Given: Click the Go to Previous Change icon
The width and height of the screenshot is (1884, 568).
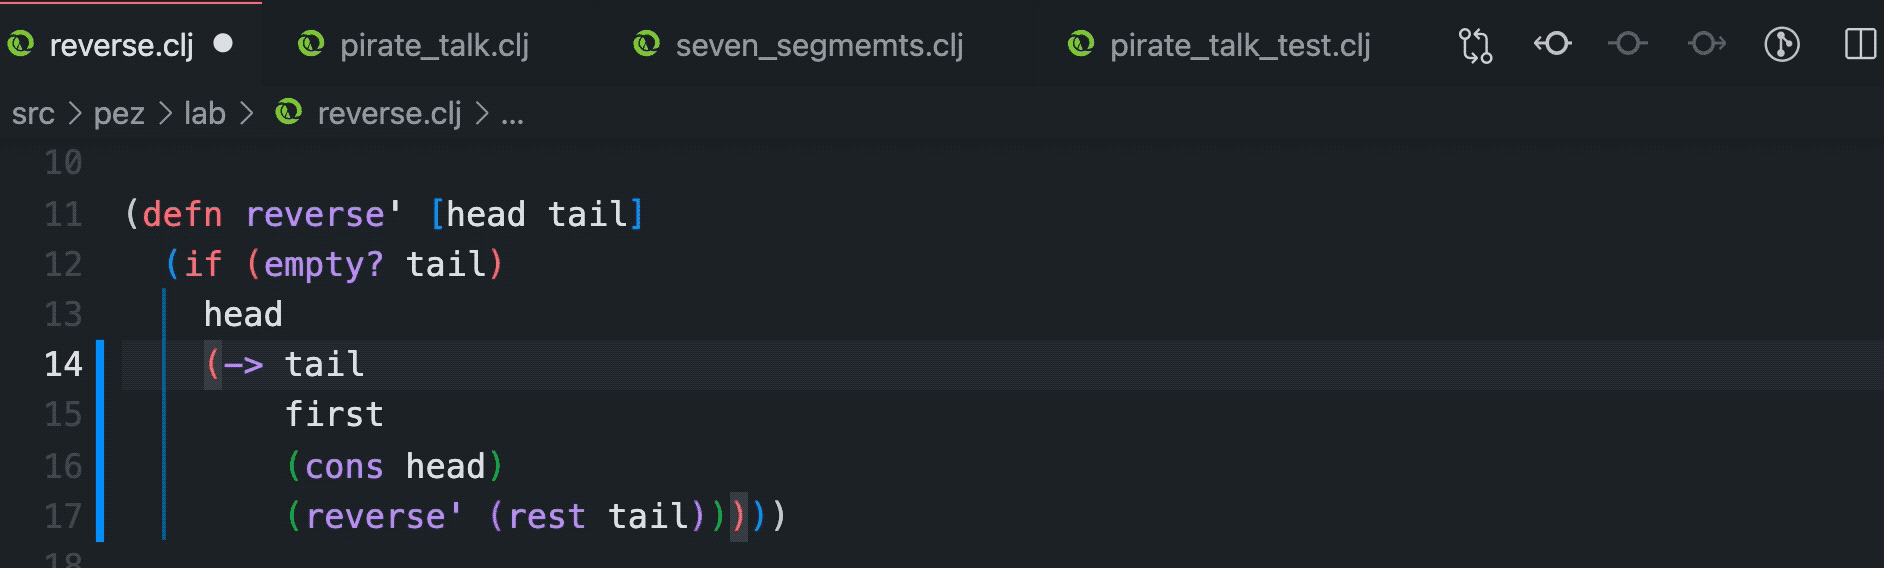Looking at the screenshot, I should (x=1552, y=44).
